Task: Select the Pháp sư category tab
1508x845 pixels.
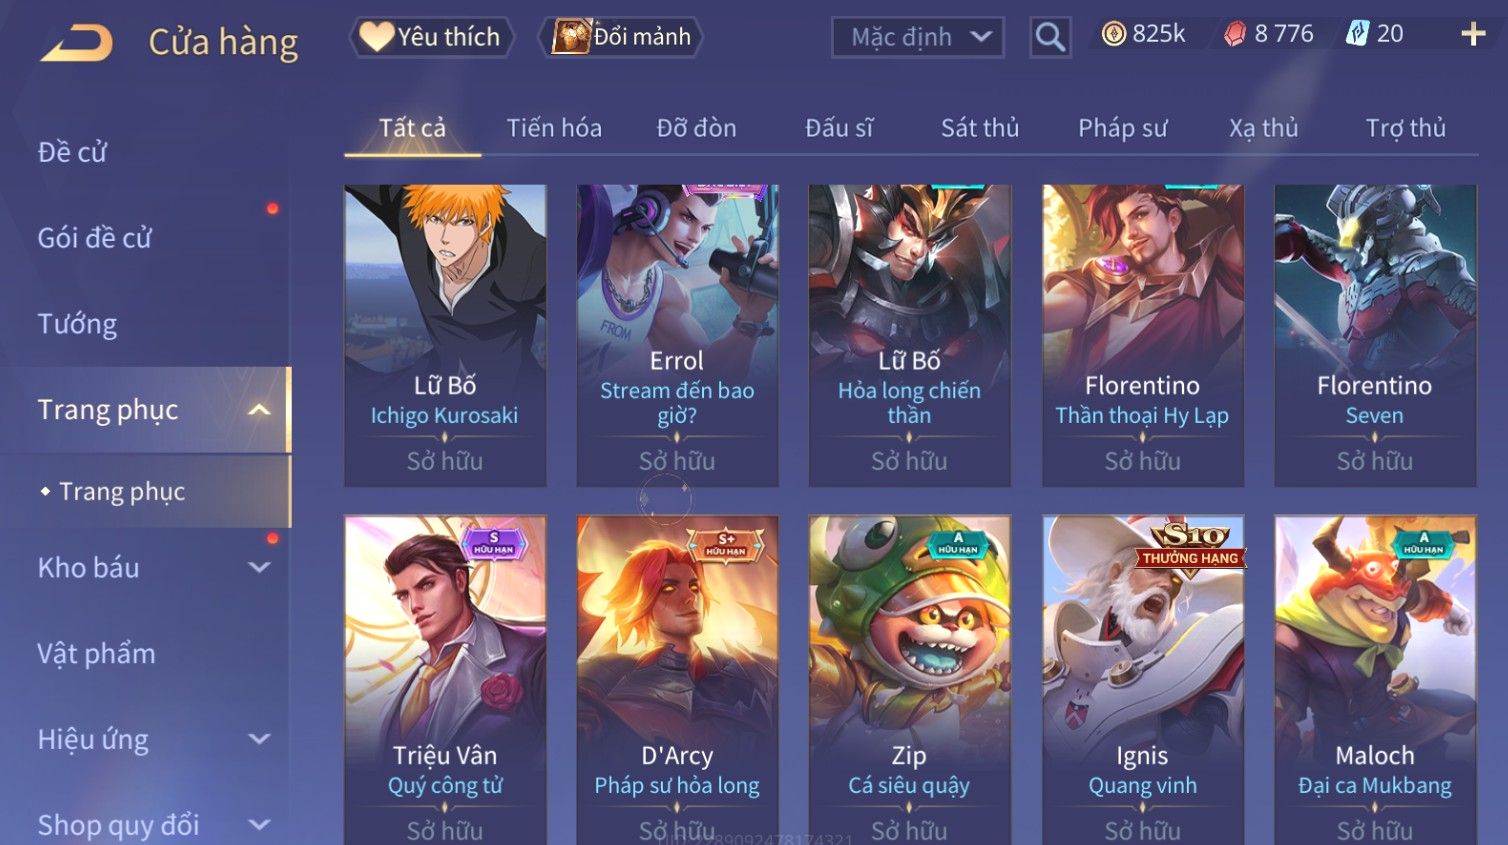Action: point(1122,128)
